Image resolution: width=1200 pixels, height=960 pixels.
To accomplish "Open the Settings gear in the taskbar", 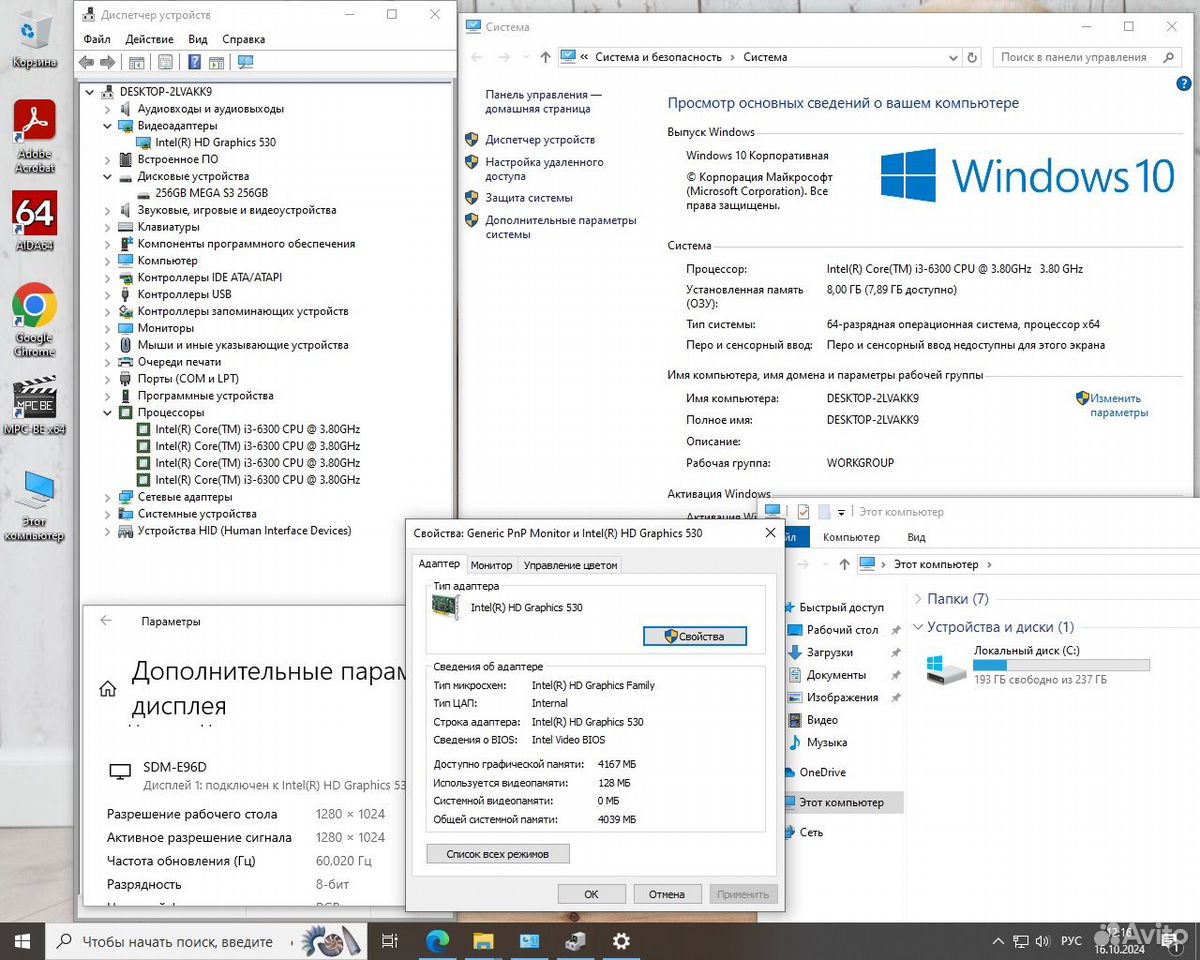I will click(621, 941).
